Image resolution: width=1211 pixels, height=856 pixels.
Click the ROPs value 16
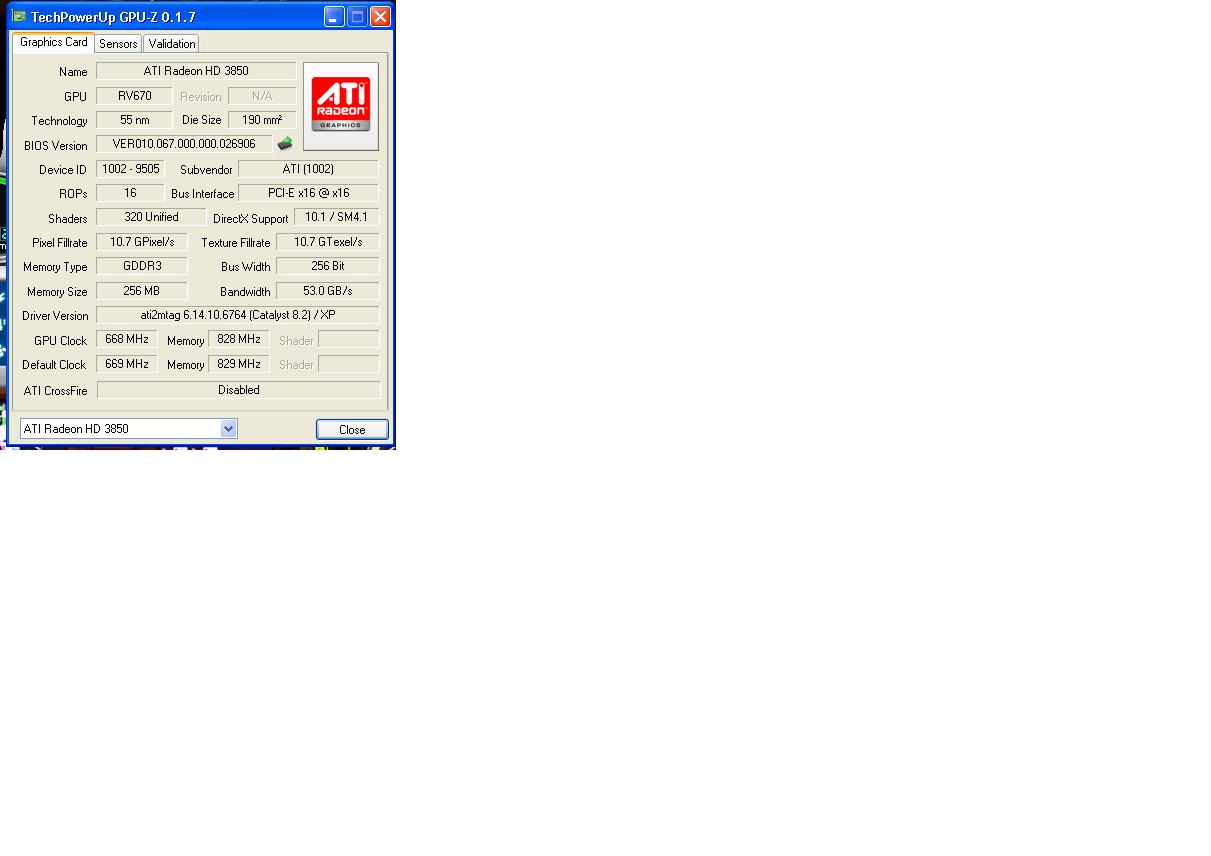[130, 193]
